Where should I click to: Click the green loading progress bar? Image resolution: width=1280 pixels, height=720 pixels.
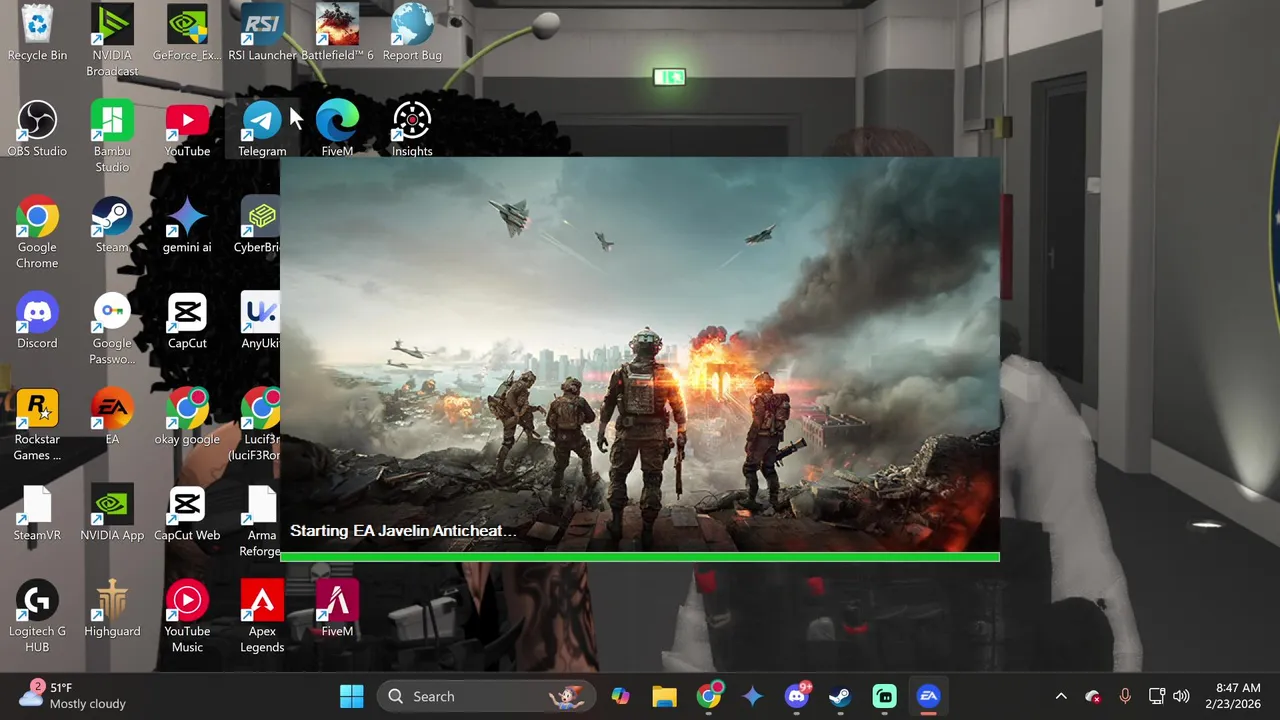tap(640, 557)
